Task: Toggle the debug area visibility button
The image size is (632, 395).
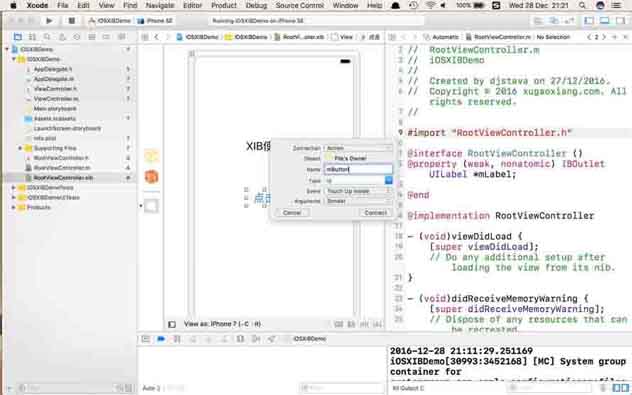Action: click(604, 21)
